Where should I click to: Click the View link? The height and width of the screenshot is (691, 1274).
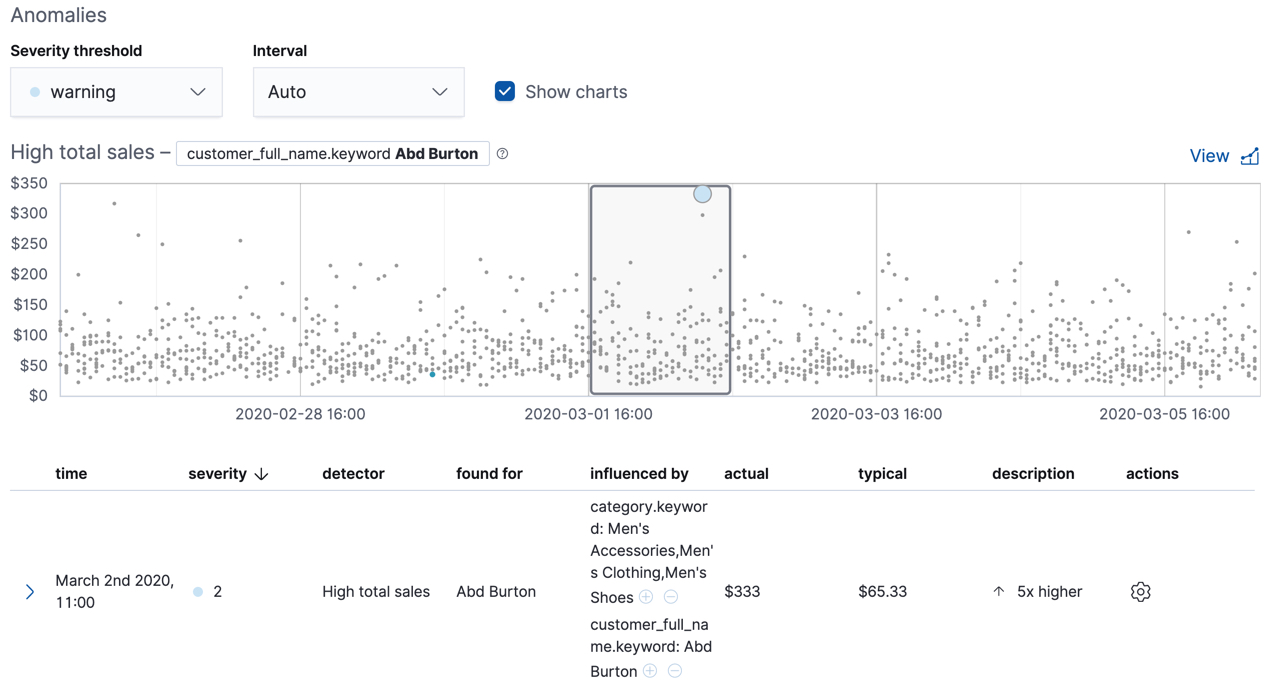[x=1205, y=155]
